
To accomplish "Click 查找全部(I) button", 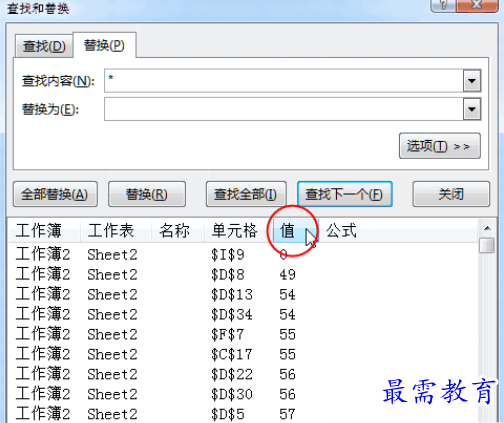I will (246, 194).
